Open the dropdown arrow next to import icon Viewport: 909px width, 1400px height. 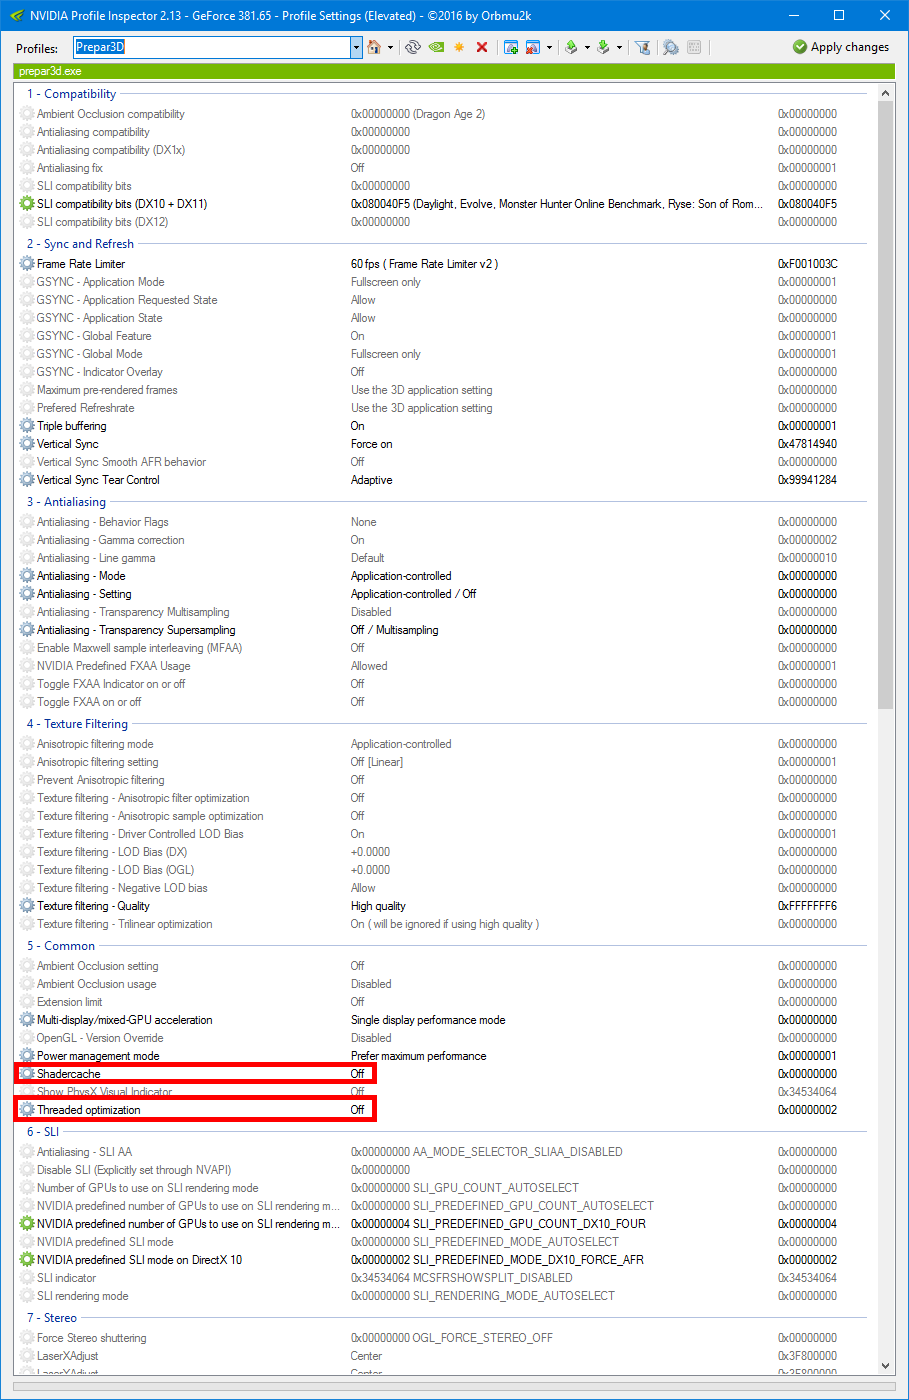coord(619,47)
